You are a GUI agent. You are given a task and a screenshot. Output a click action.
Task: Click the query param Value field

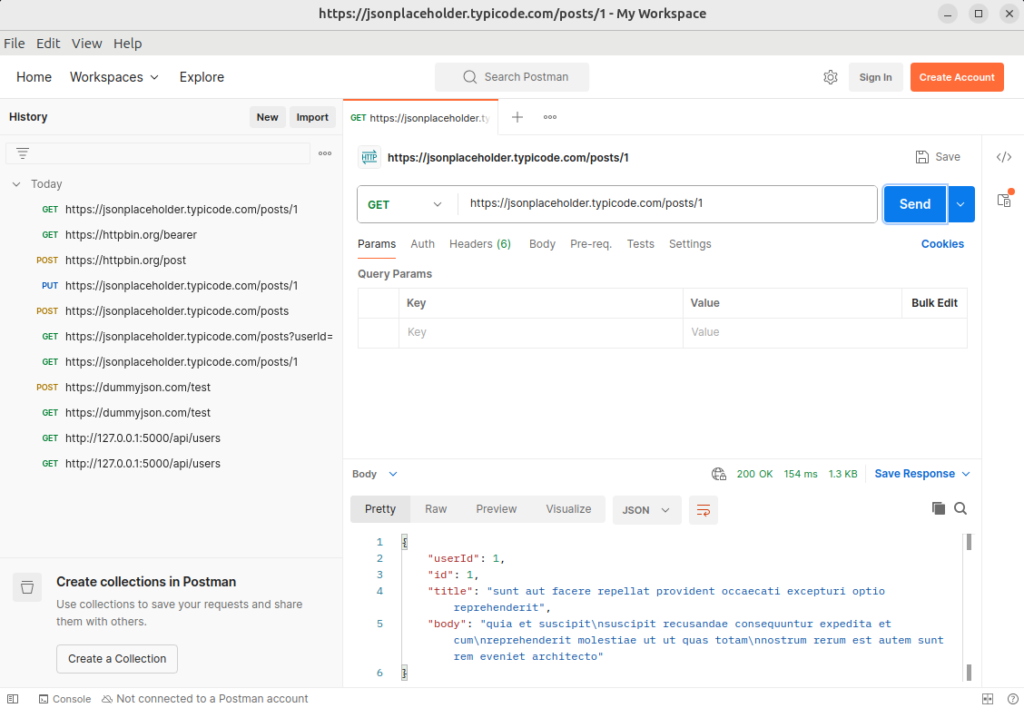coord(825,332)
